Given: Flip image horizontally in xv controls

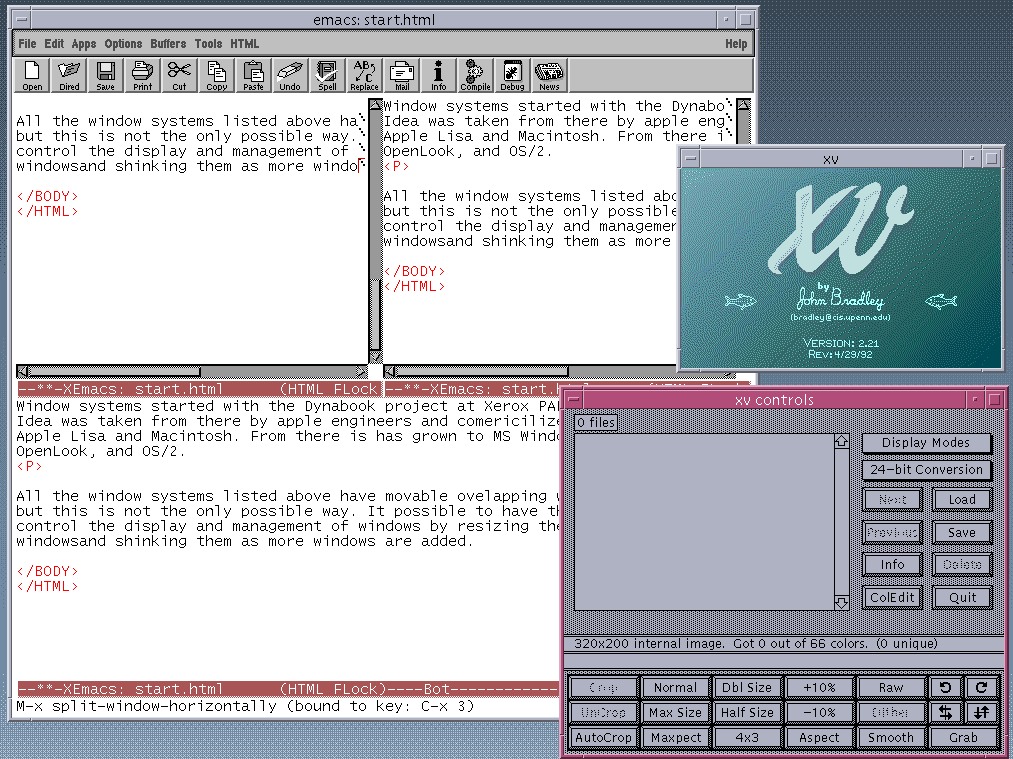Looking at the screenshot, I should (945, 712).
